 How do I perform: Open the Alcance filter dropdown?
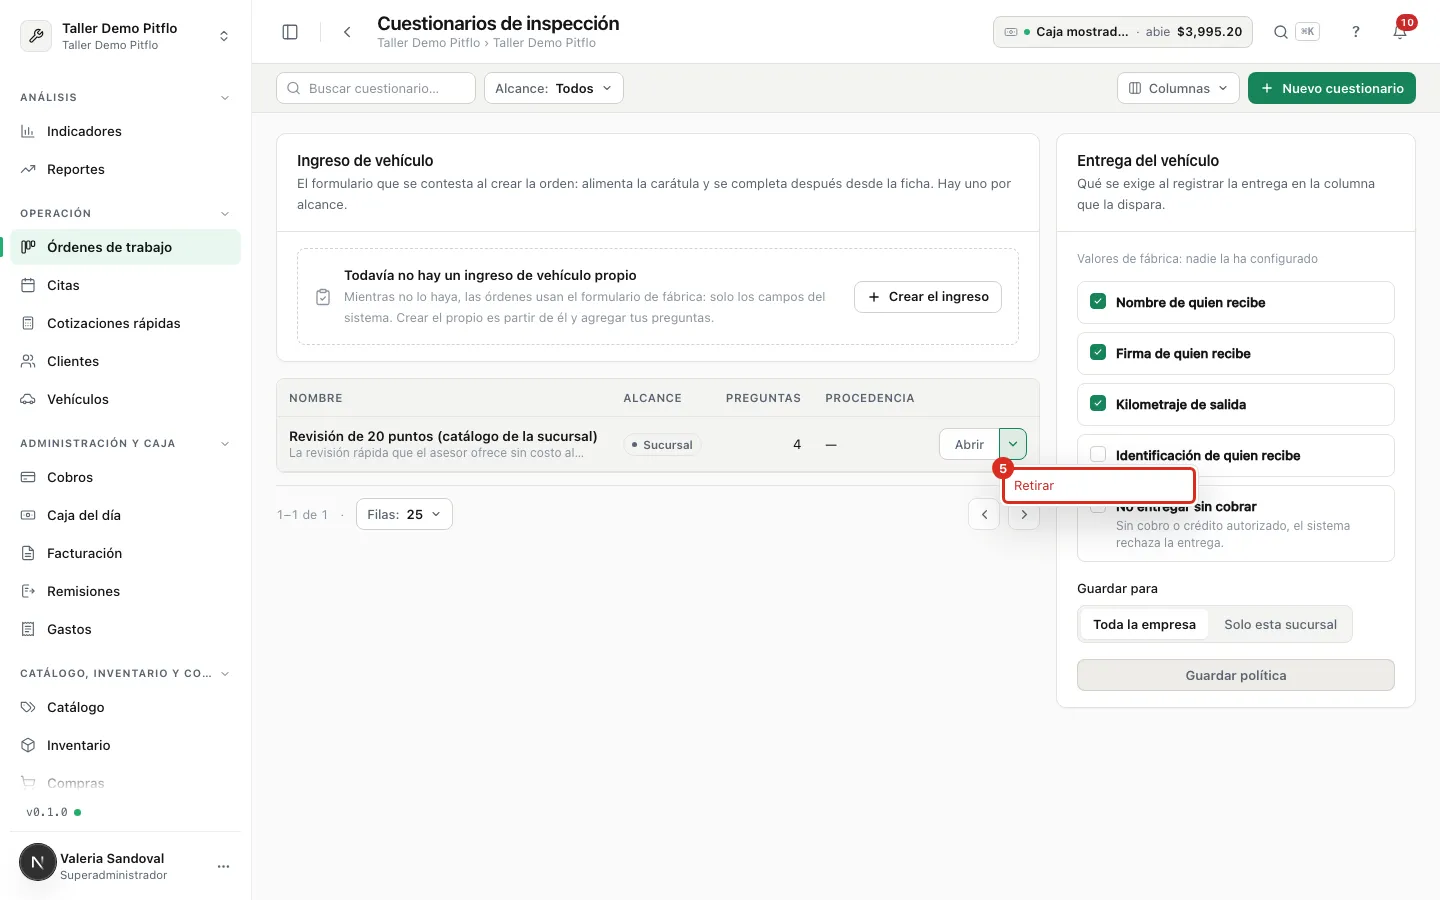(x=554, y=88)
